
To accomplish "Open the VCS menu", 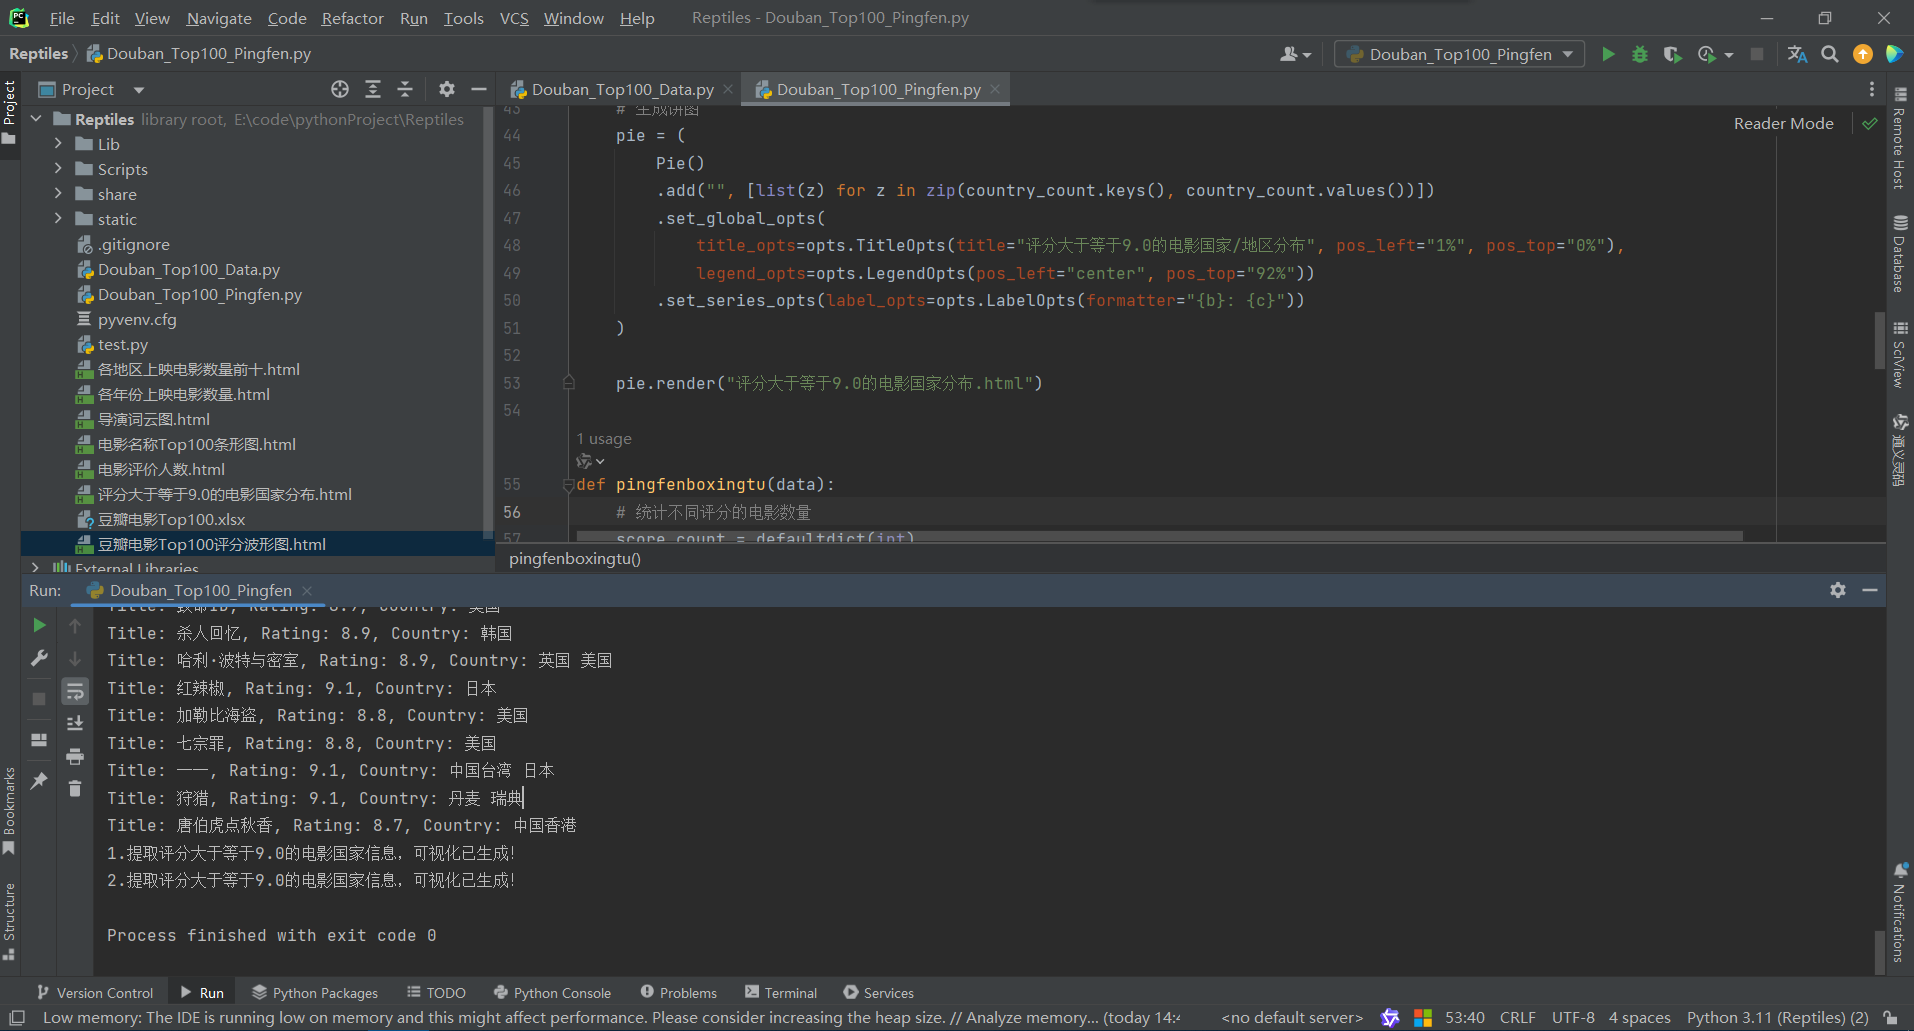I will coord(514,18).
